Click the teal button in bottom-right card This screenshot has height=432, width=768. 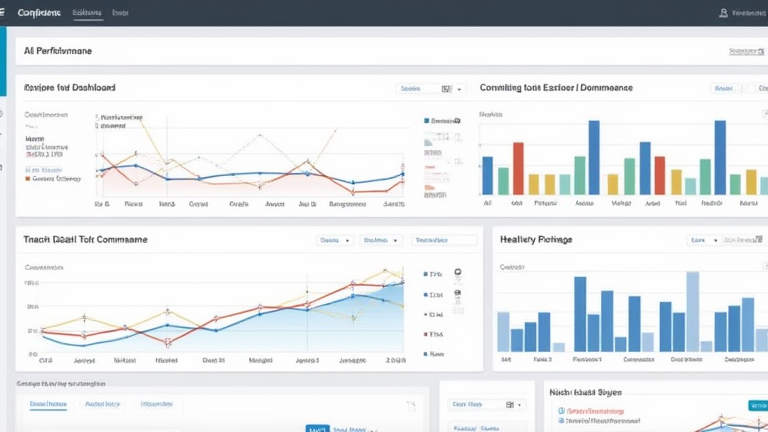pos(758,406)
